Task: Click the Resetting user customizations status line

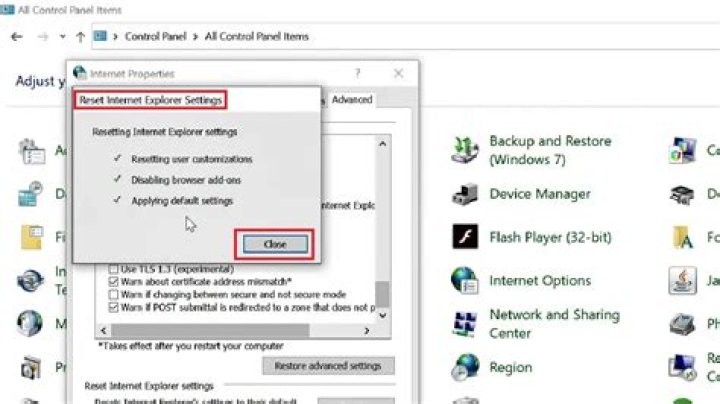Action: (x=191, y=159)
